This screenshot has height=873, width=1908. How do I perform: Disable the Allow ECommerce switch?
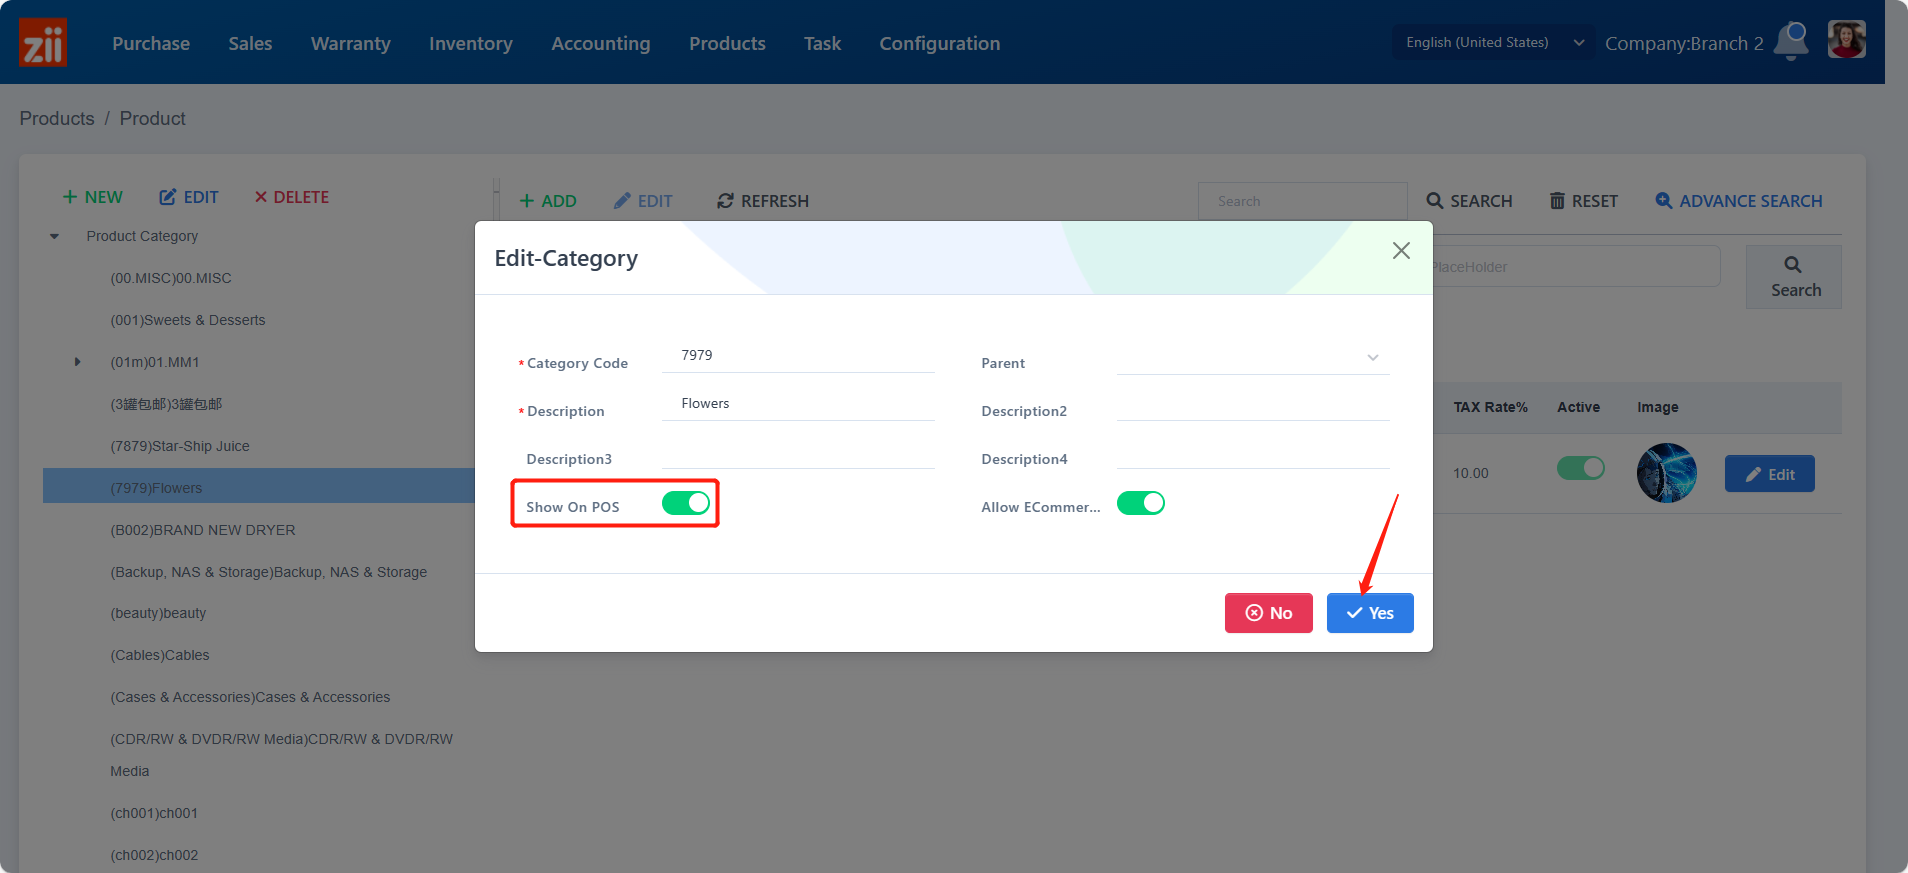pyautogui.click(x=1140, y=503)
